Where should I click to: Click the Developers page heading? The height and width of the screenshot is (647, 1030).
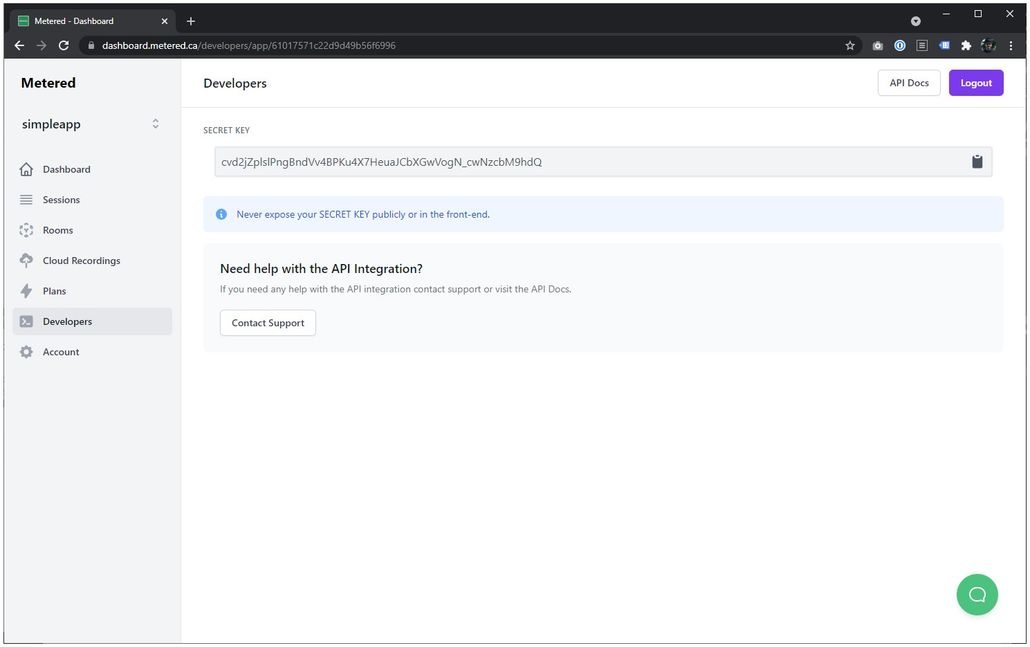click(x=235, y=83)
